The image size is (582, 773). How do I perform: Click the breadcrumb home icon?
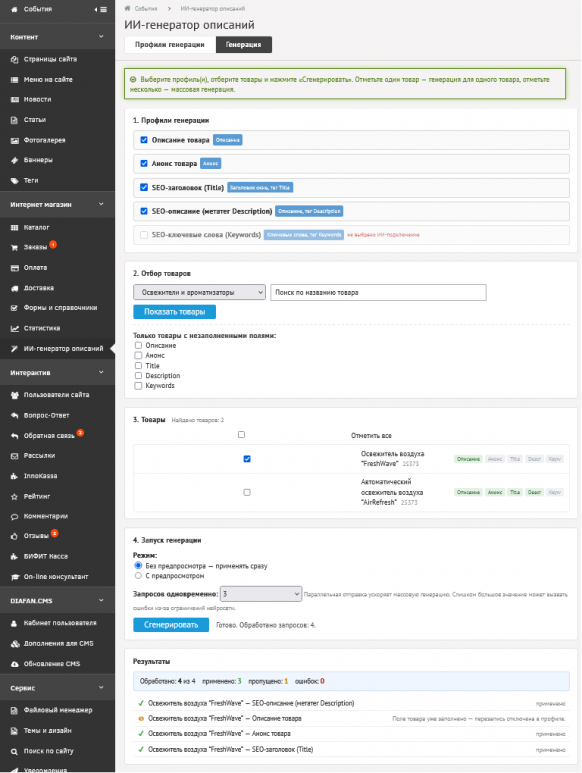click(x=128, y=8)
